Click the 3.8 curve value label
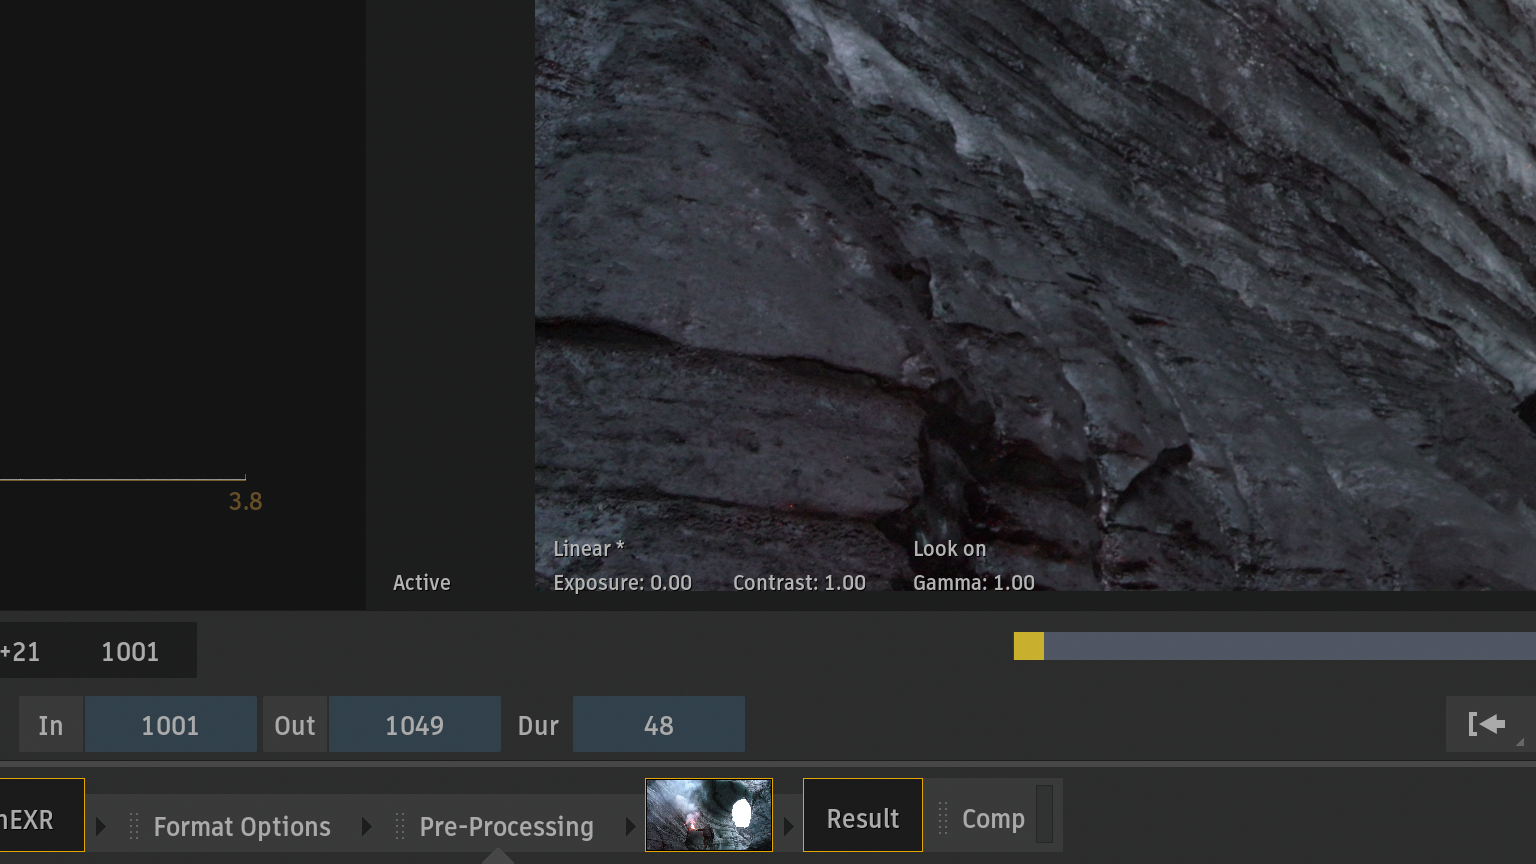Image resolution: width=1536 pixels, height=864 pixels. (x=245, y=502)
